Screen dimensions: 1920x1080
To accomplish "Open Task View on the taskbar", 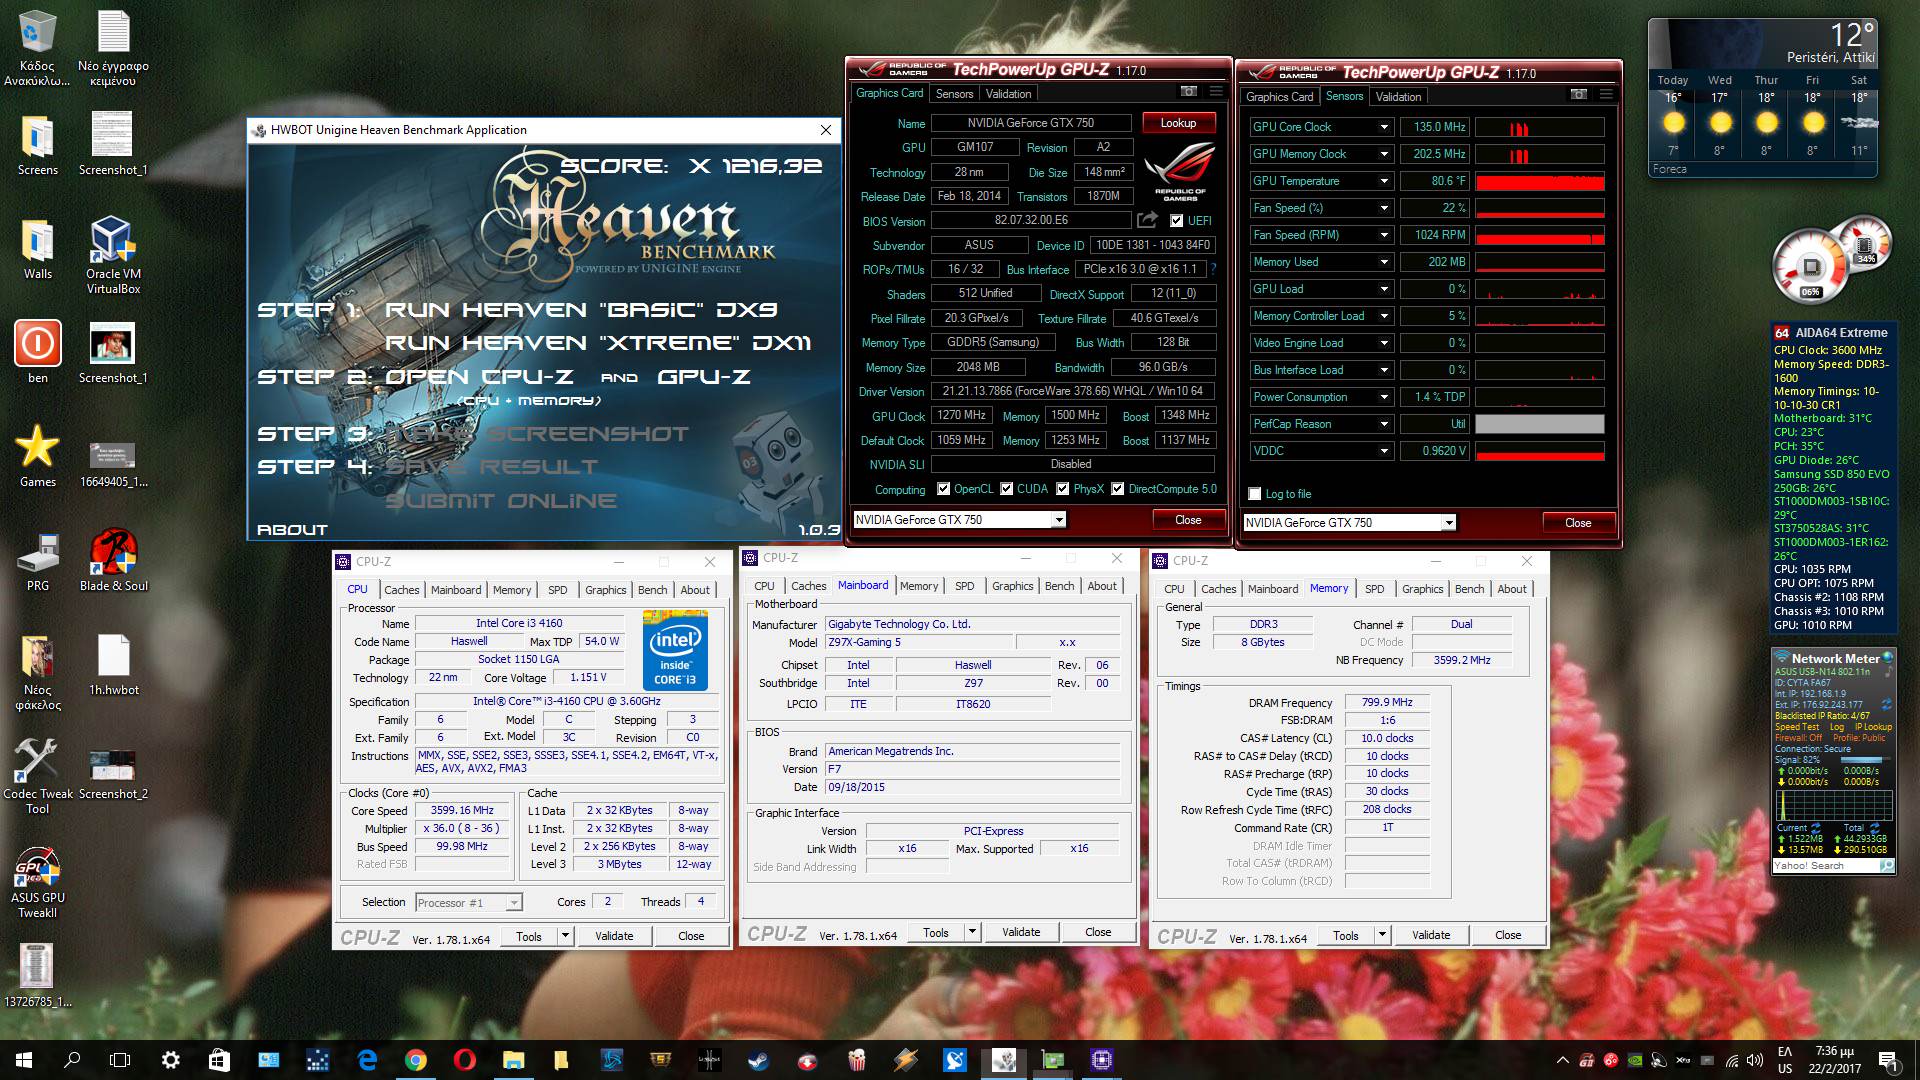I will coord(120,1060).
